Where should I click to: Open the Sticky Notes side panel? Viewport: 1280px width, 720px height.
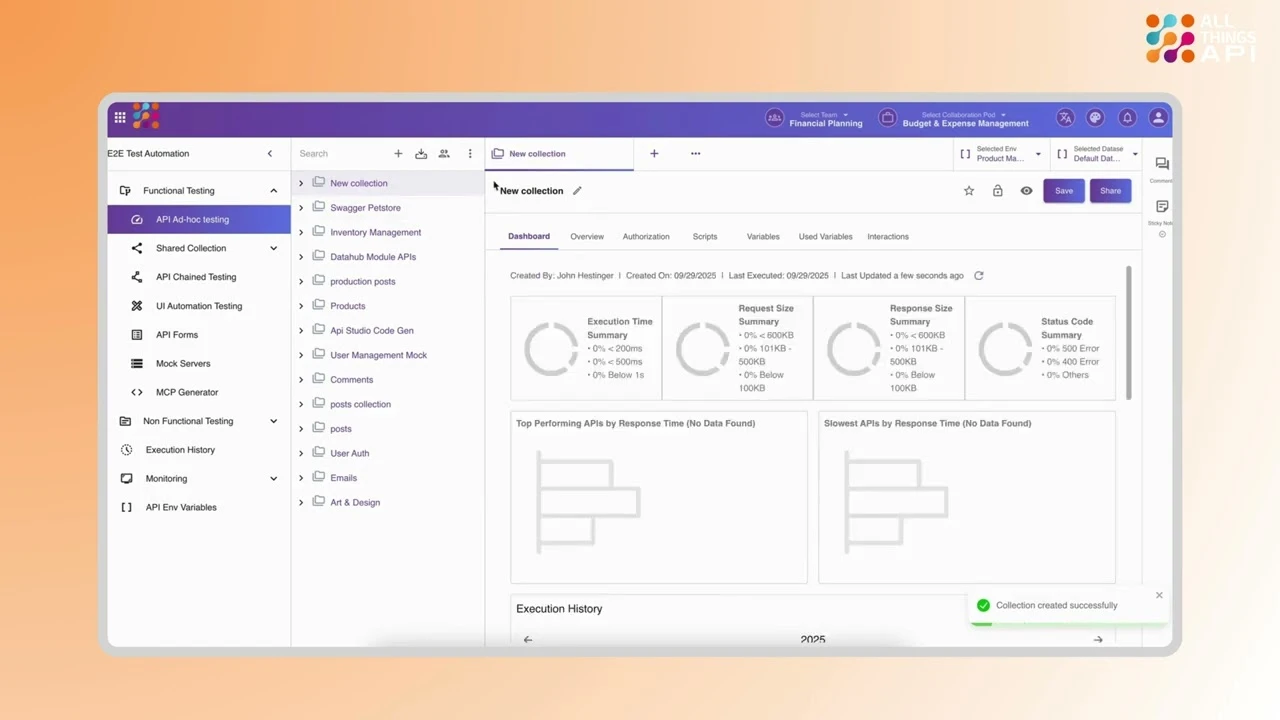point(1162,208)
